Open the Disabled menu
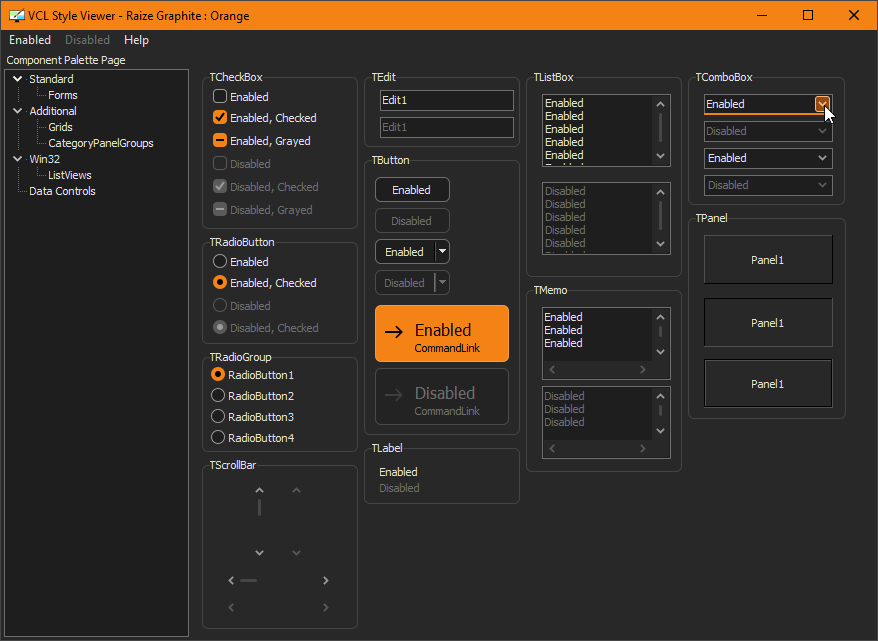Viewport: 878px width, 641px height. [87, 40]
